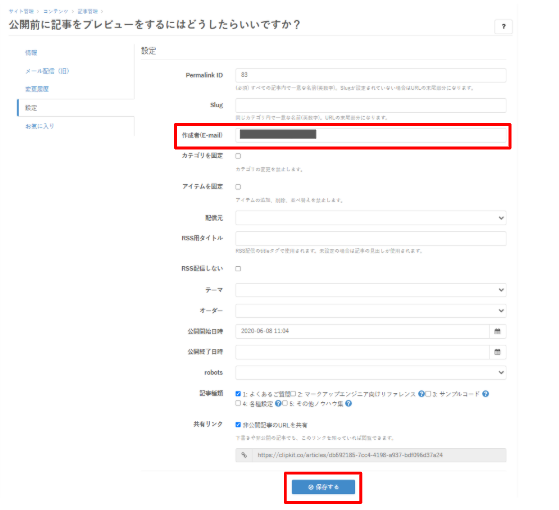Click the Permalink ID input field

(371, 75)
